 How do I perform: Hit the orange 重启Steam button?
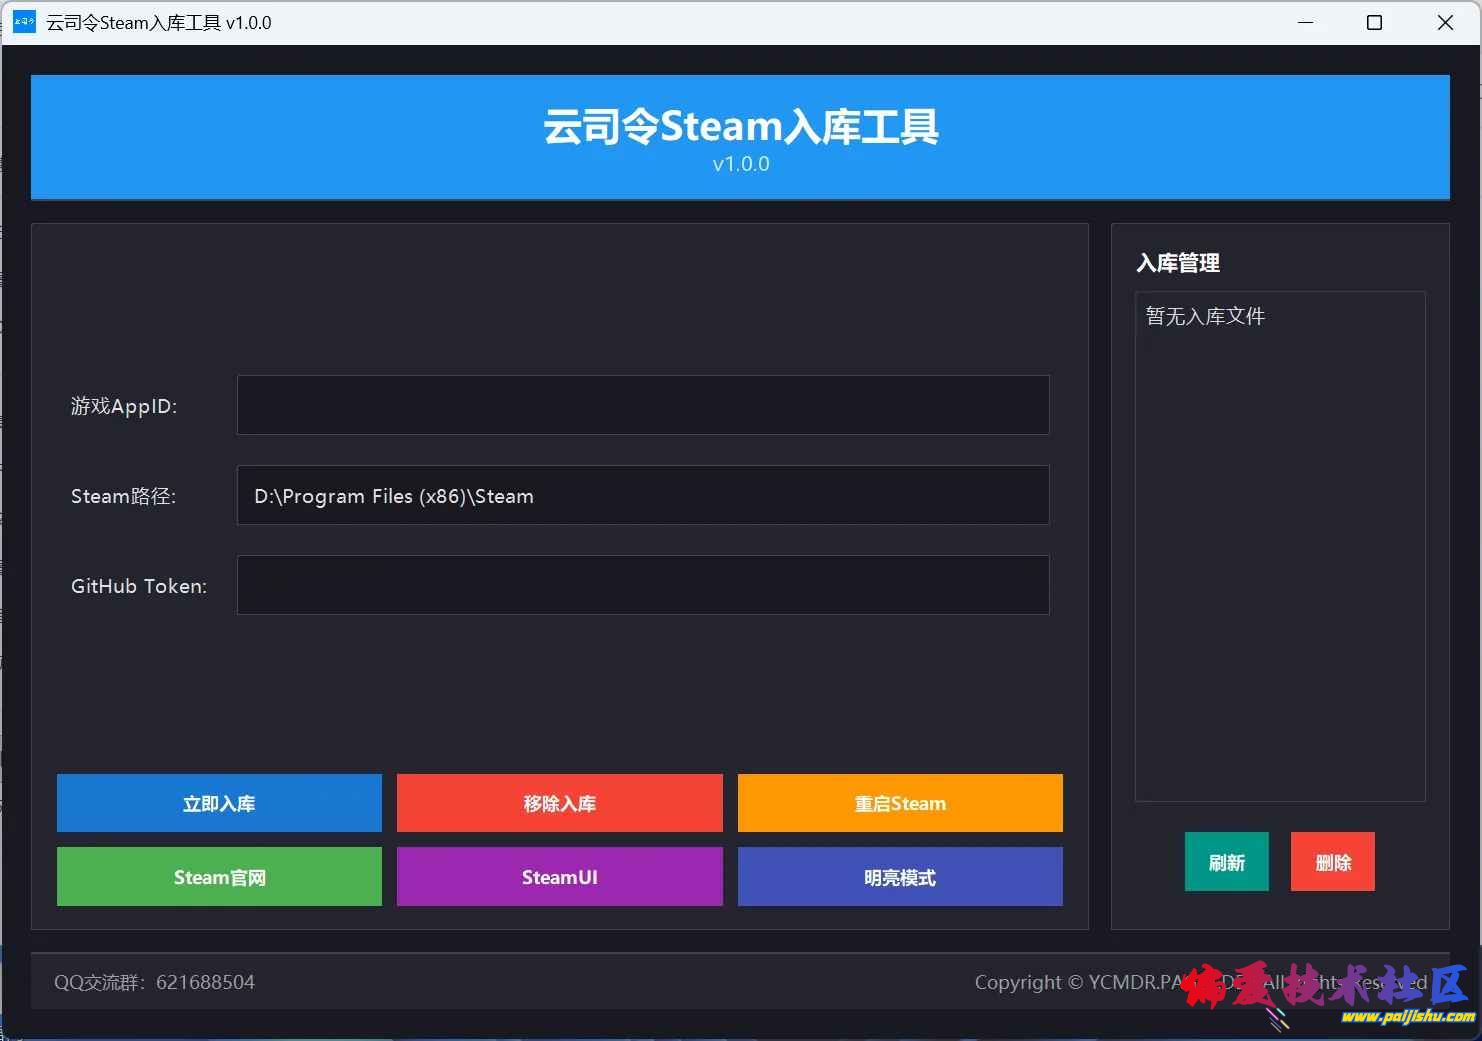click(900, 803)
